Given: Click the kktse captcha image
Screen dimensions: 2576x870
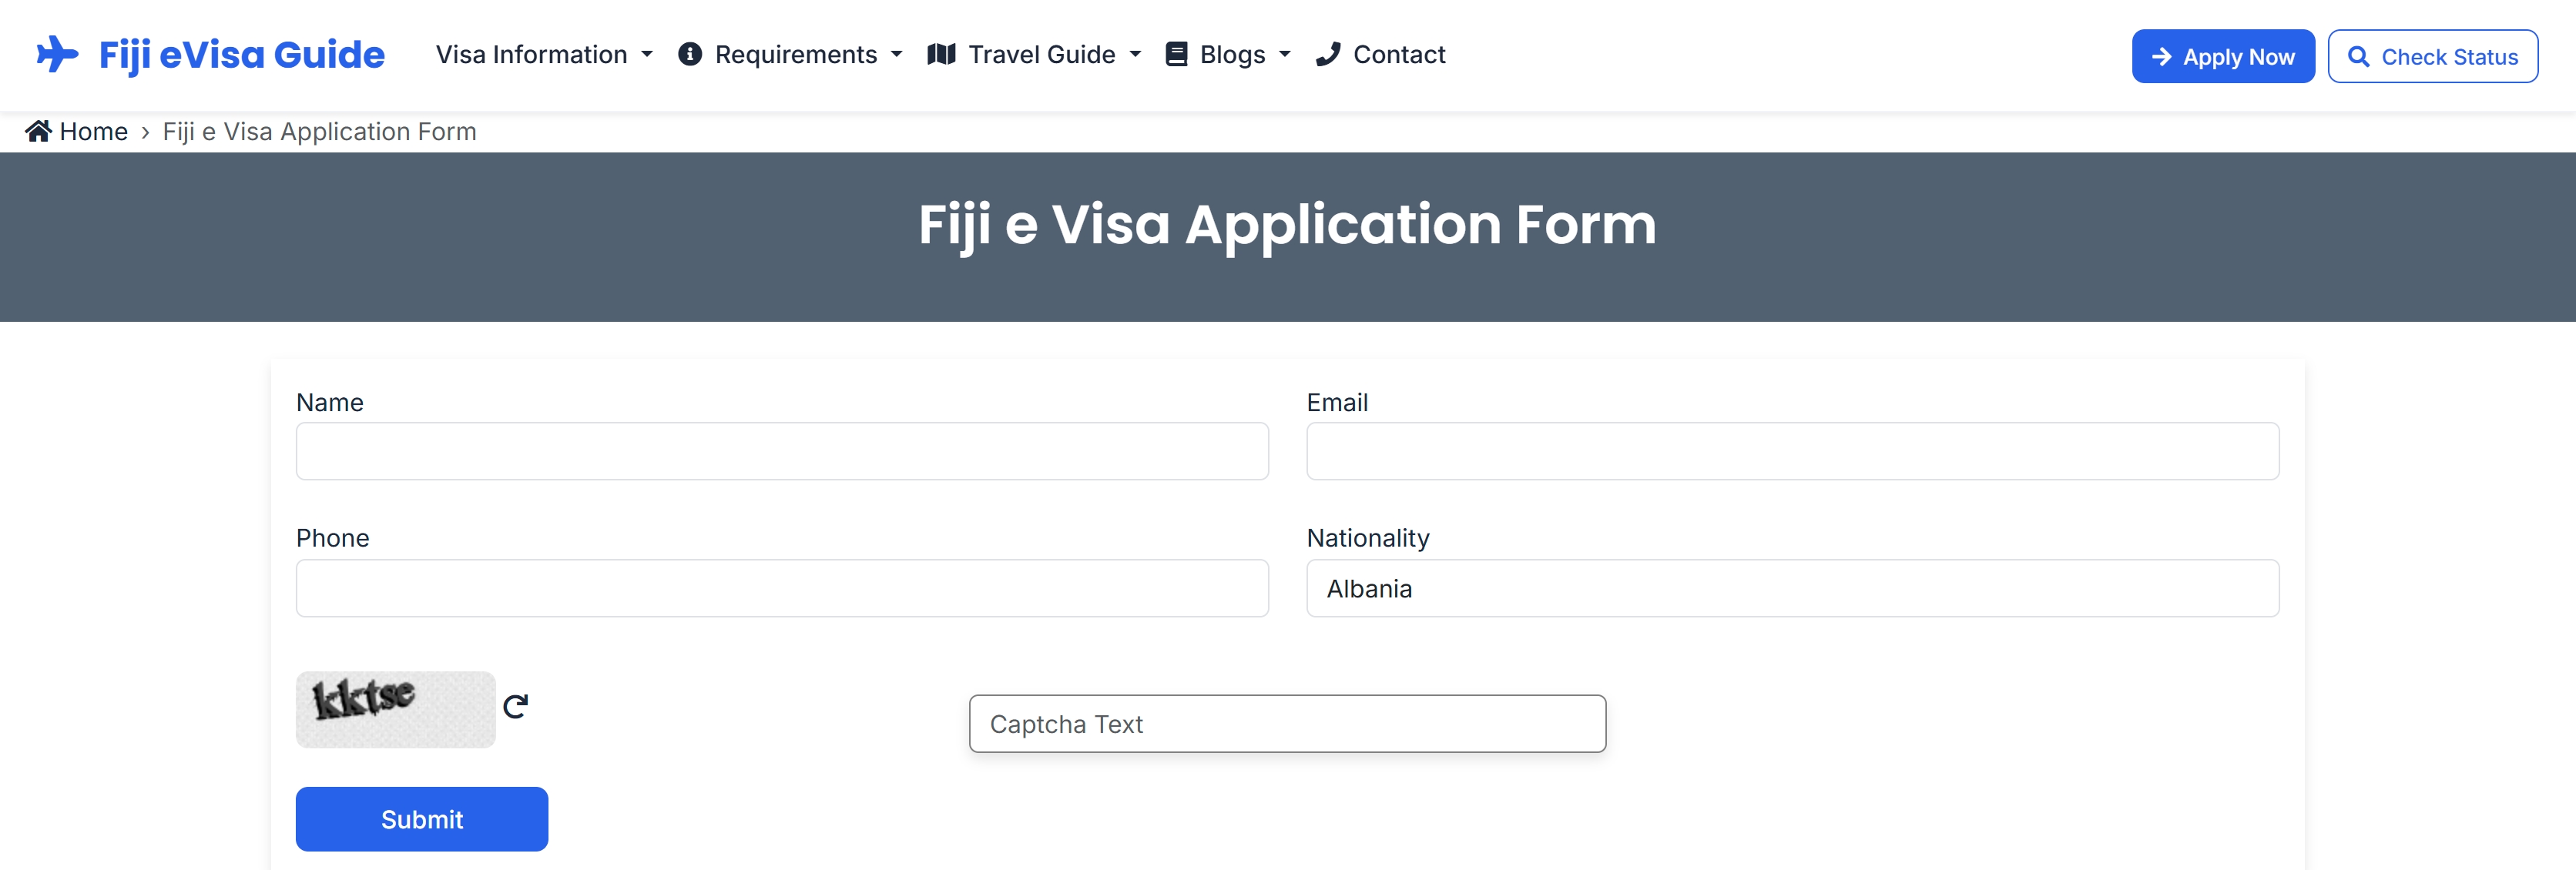Looking at the screenshot, I should (x=395, y=709).
